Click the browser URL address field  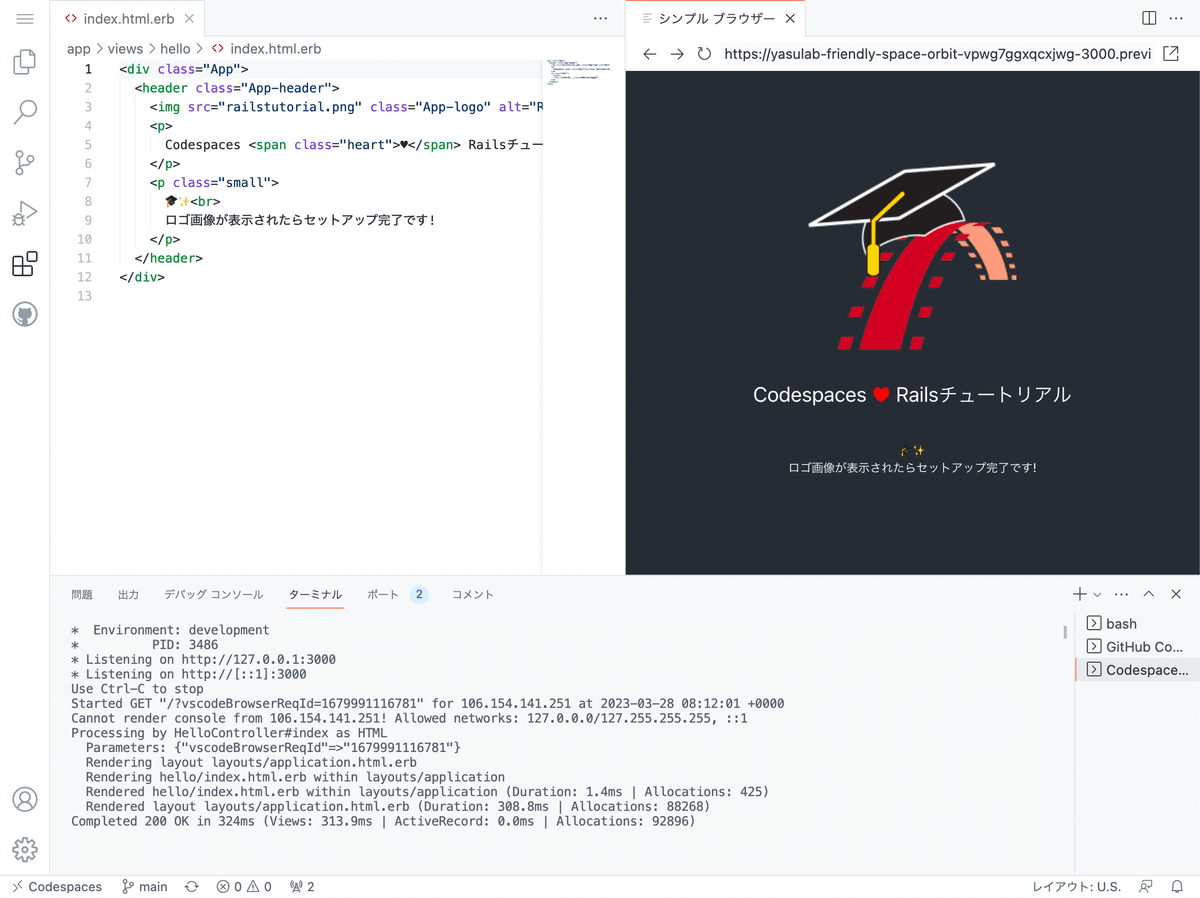(x=937, y=54)
